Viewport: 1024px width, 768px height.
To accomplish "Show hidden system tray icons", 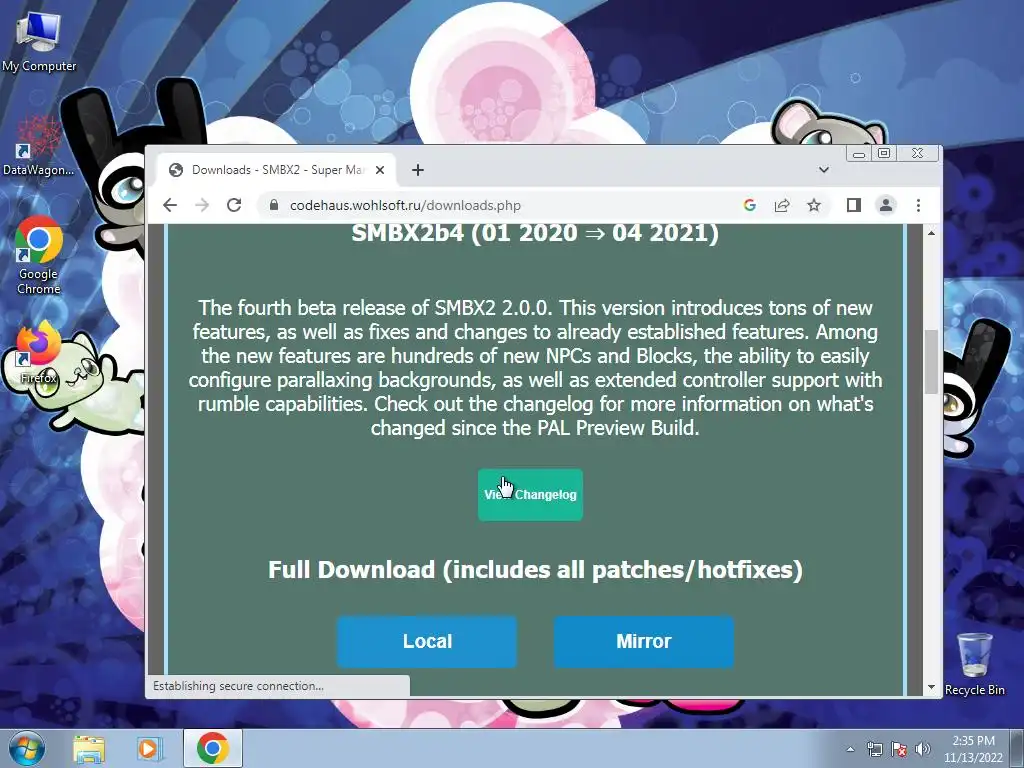I will 850,749.
